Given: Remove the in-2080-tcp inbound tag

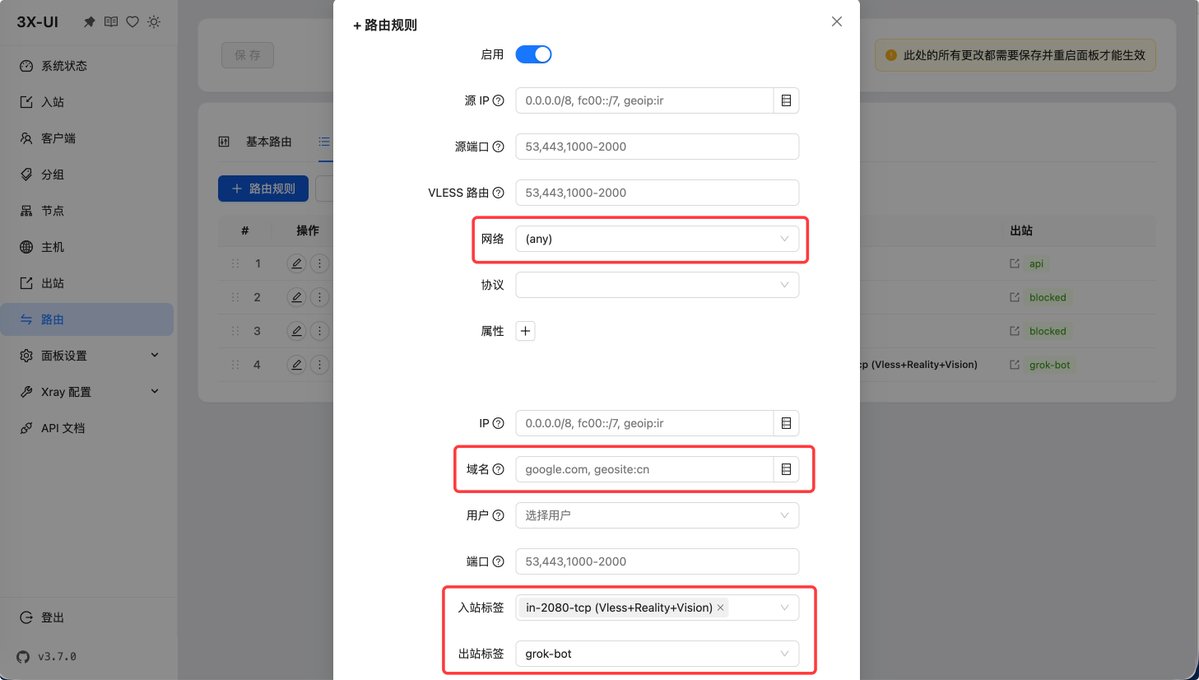Looking at the screenshot, I should point(720,607).
